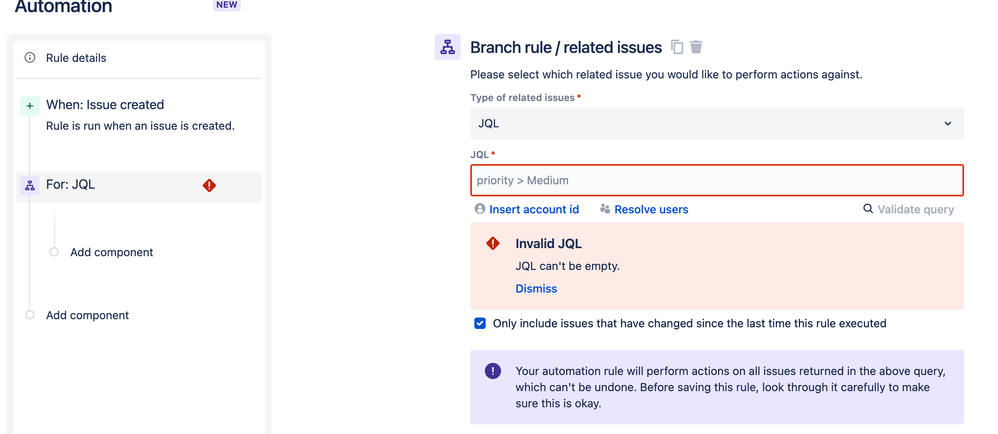Click the magnifier icon by Validate query

(868, 209)
